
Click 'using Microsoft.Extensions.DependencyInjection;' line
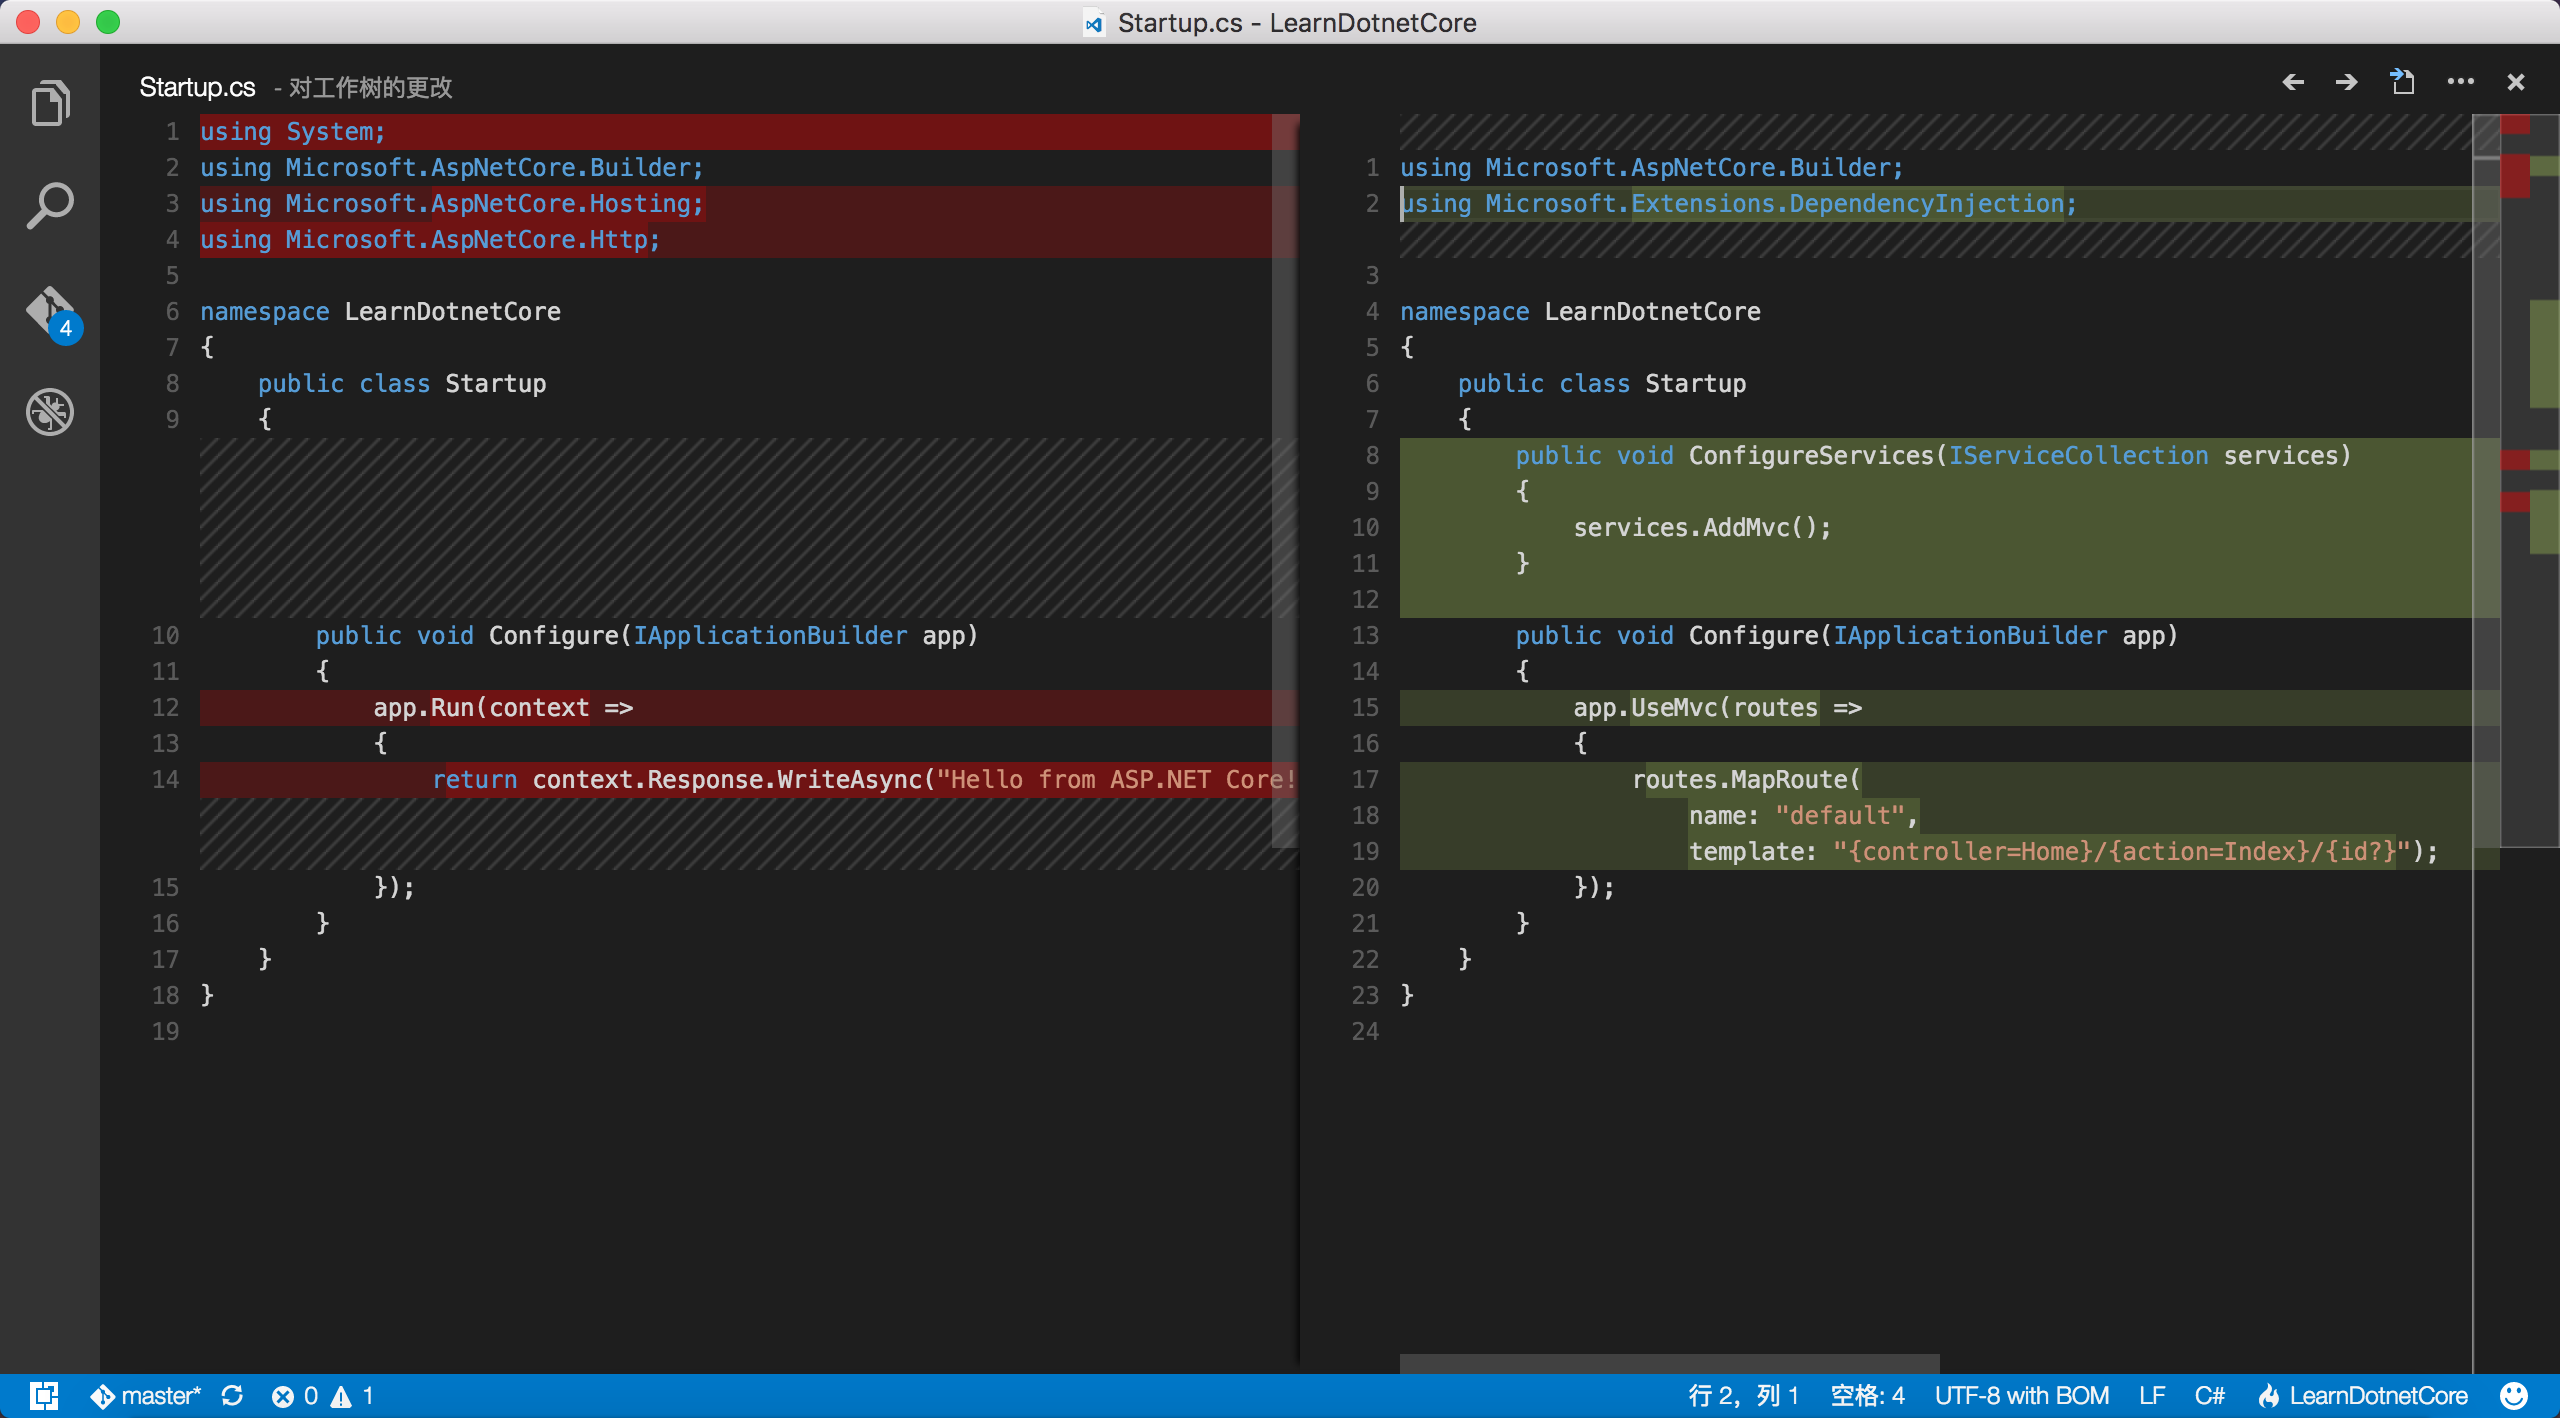tap(1738, 204)
